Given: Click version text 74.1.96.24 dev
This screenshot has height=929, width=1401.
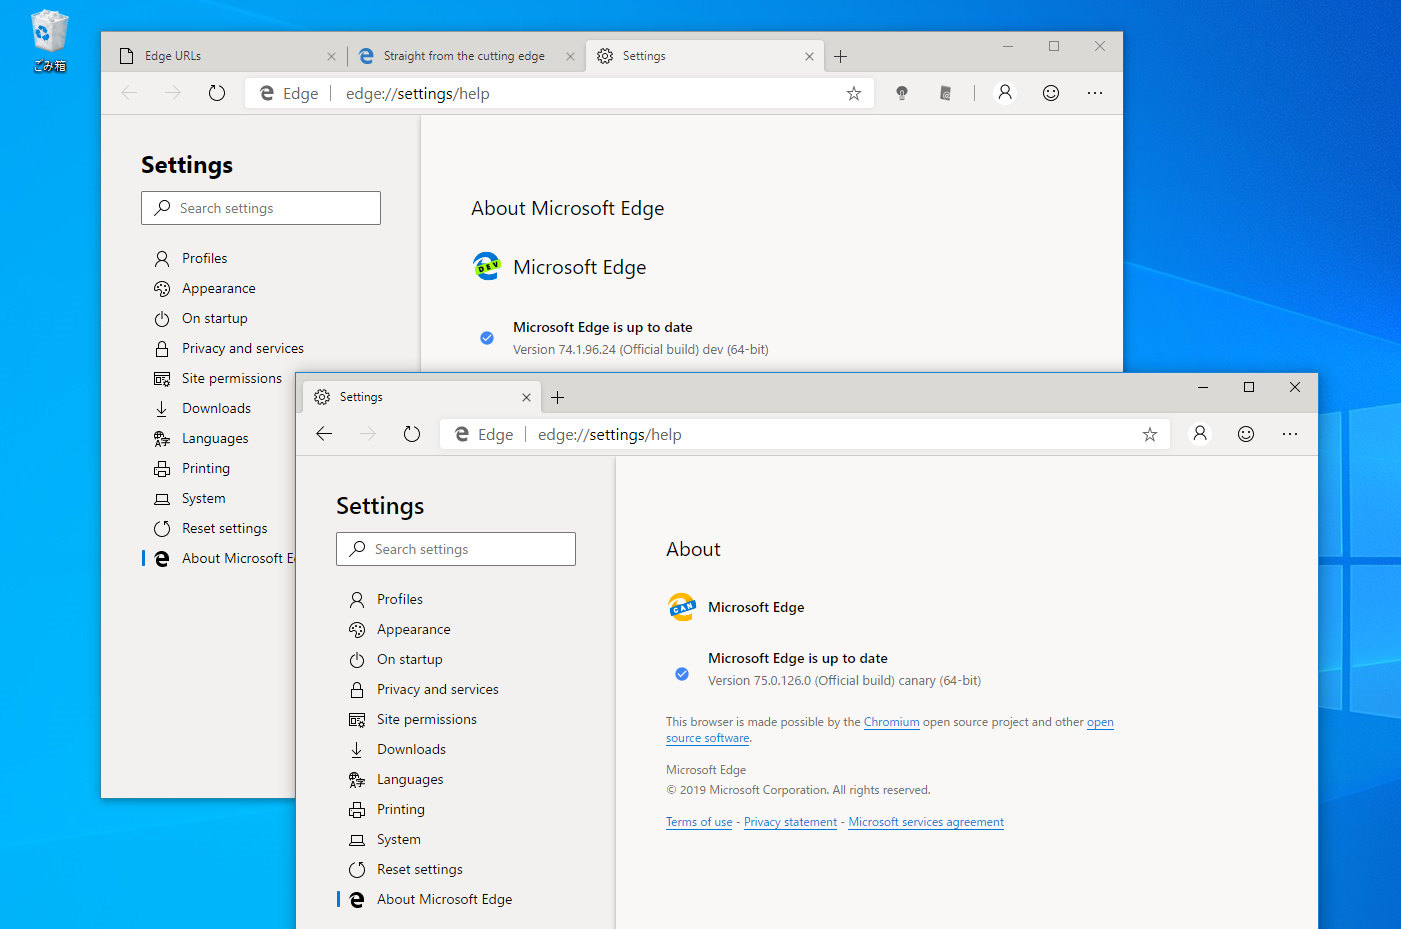Looking at the screenshot, I should click(x=641, y=349).
